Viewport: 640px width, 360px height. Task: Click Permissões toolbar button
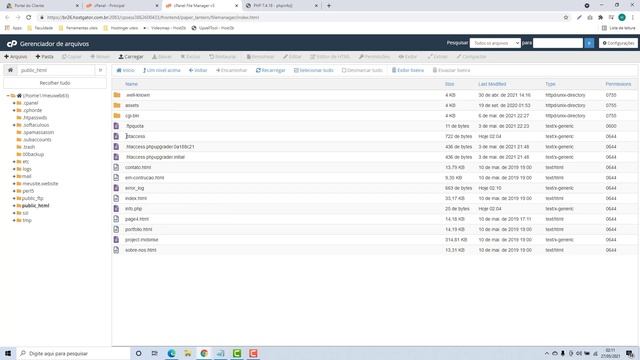pyautogui.click(x=374, y=56)
